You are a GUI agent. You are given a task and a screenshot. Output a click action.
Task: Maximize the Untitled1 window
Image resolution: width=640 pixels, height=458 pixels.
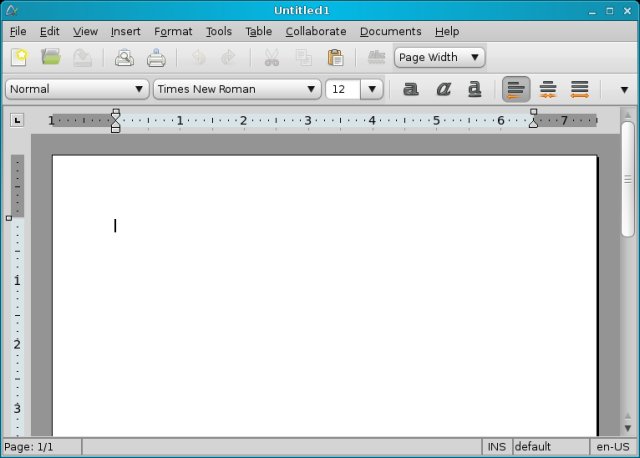[x=610, y=11]
